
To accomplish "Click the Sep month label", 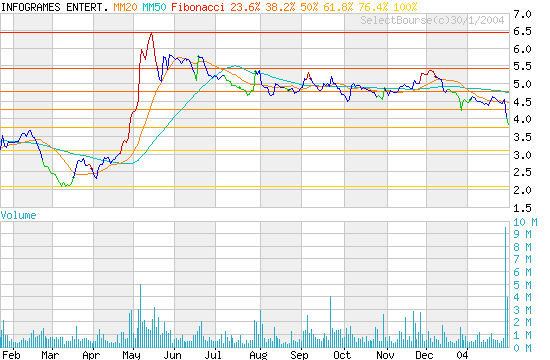I will (299, 355).
